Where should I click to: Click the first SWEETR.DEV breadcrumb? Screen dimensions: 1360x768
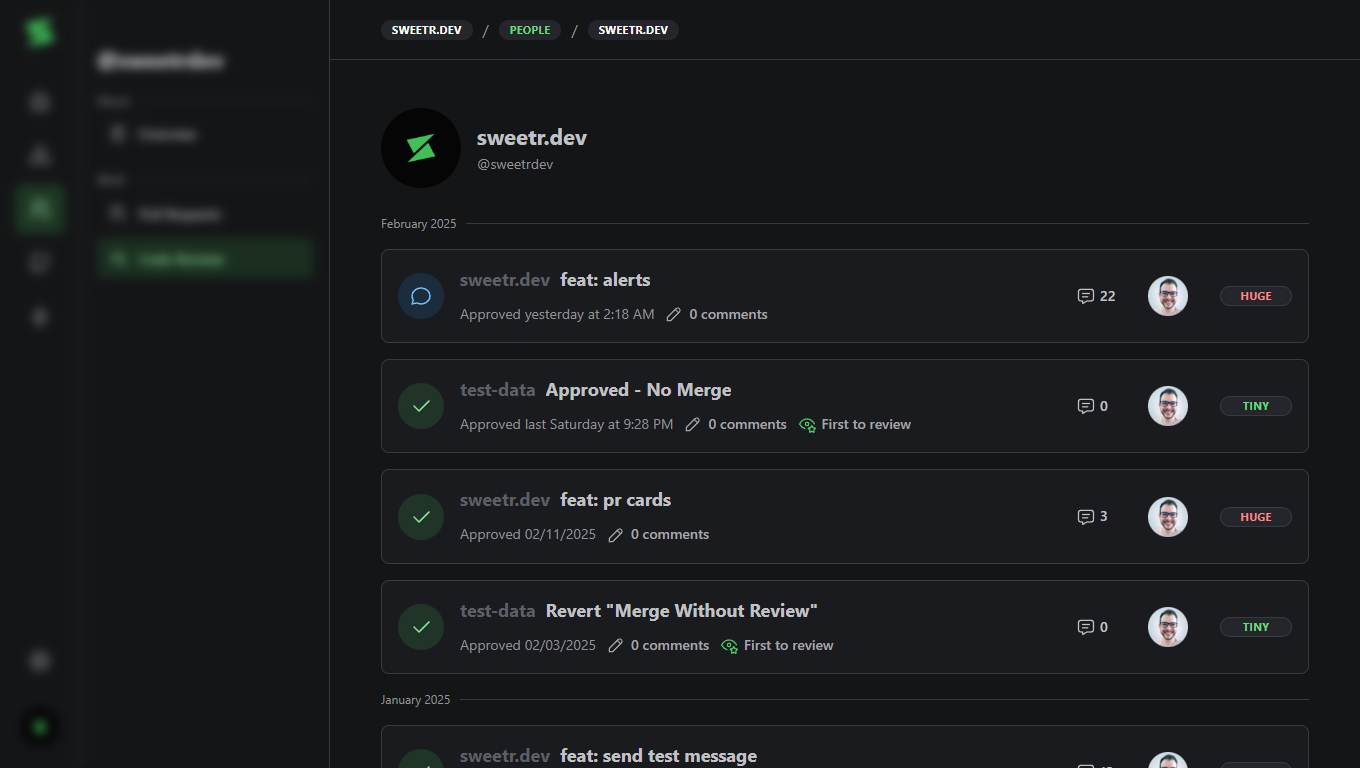426,30
